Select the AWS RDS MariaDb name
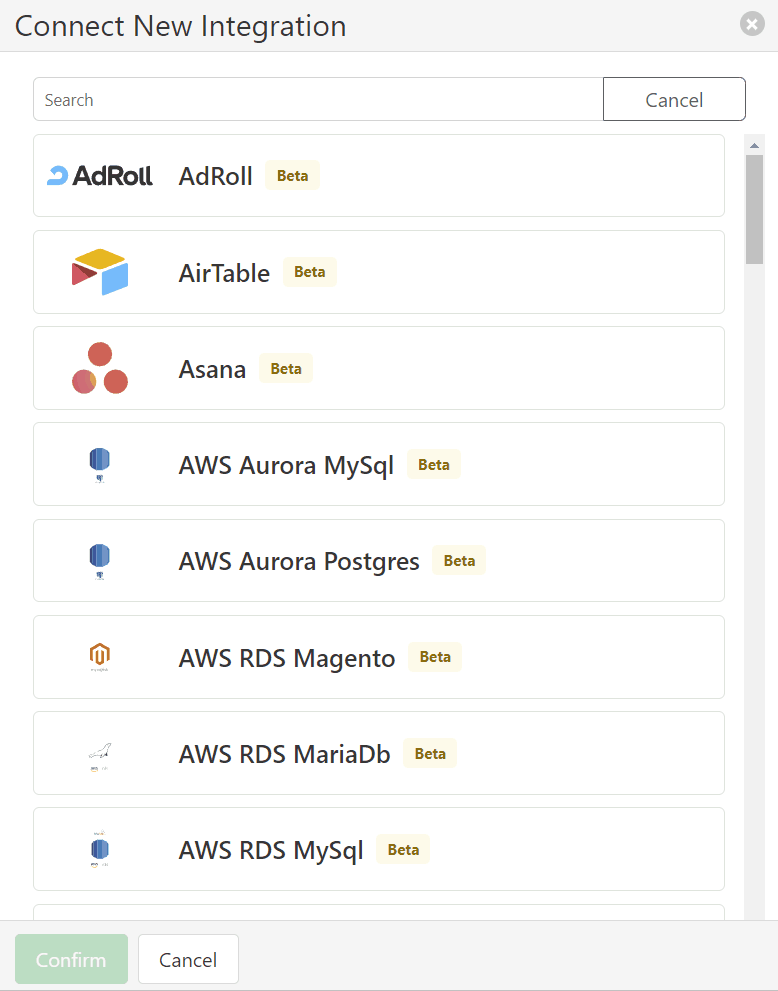The height and width of the screenshot is (991, 778). pyautogui.click(x=284, y=754)
